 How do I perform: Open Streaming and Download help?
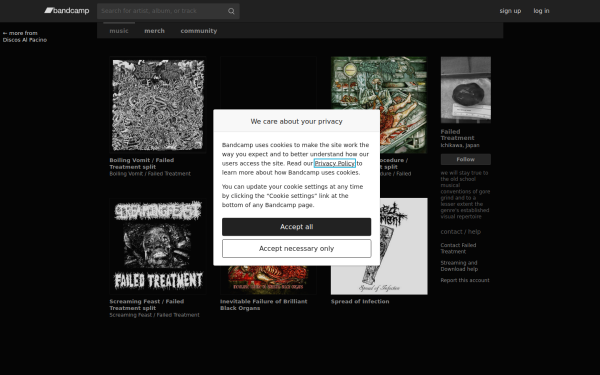459,266
